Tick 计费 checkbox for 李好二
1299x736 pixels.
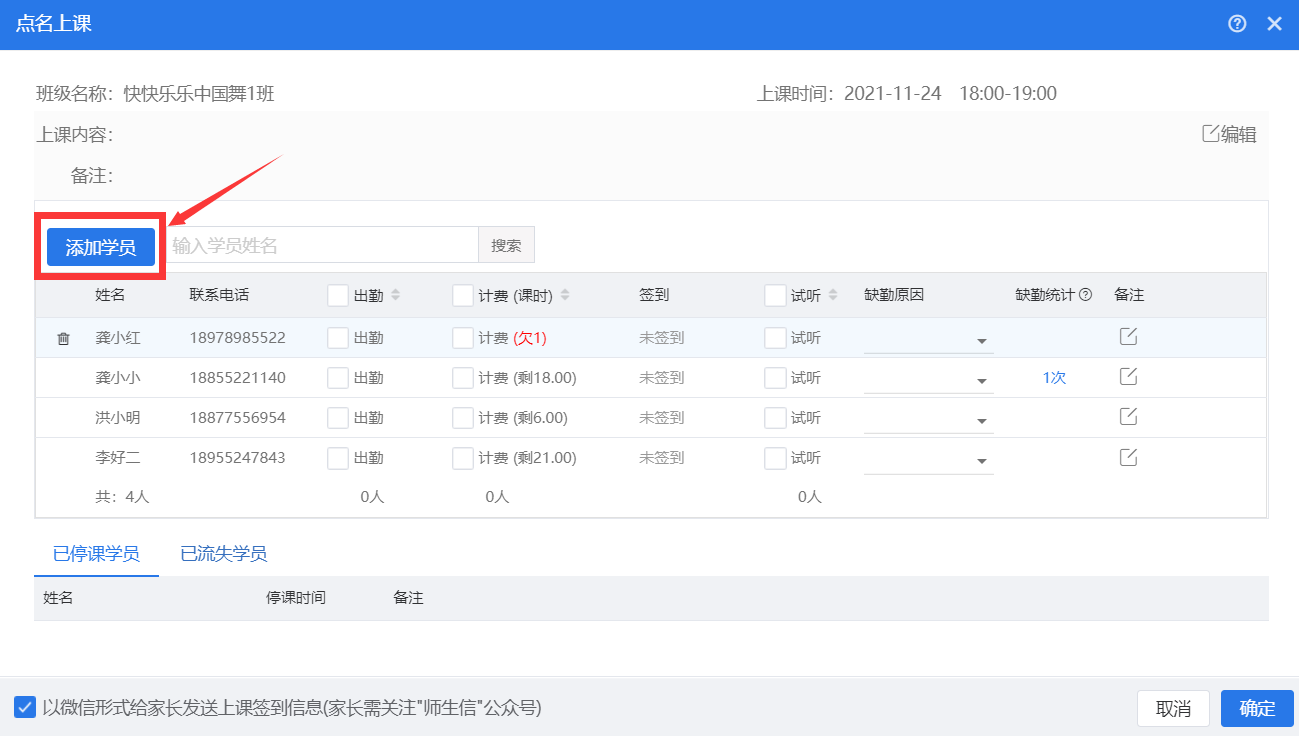click(463, 458)
